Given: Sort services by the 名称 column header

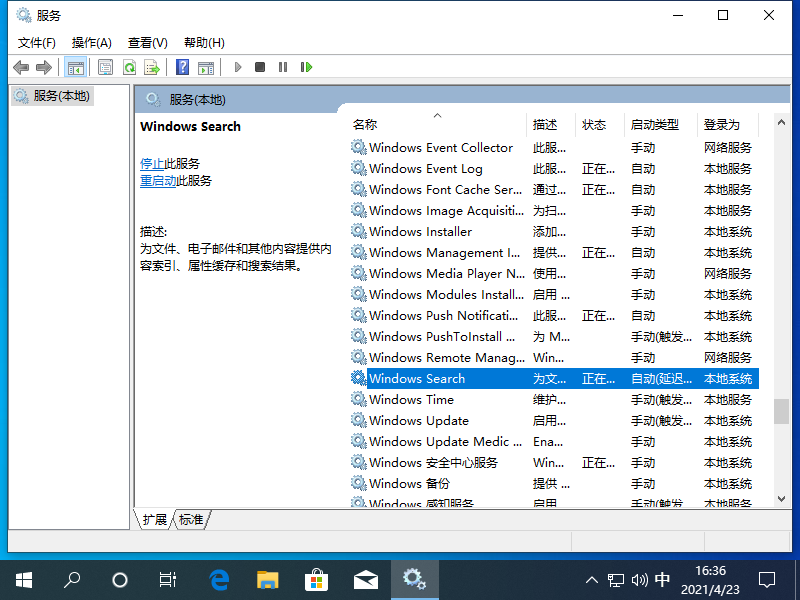Looking at the screenshot, I should click(x=365, y=125).
